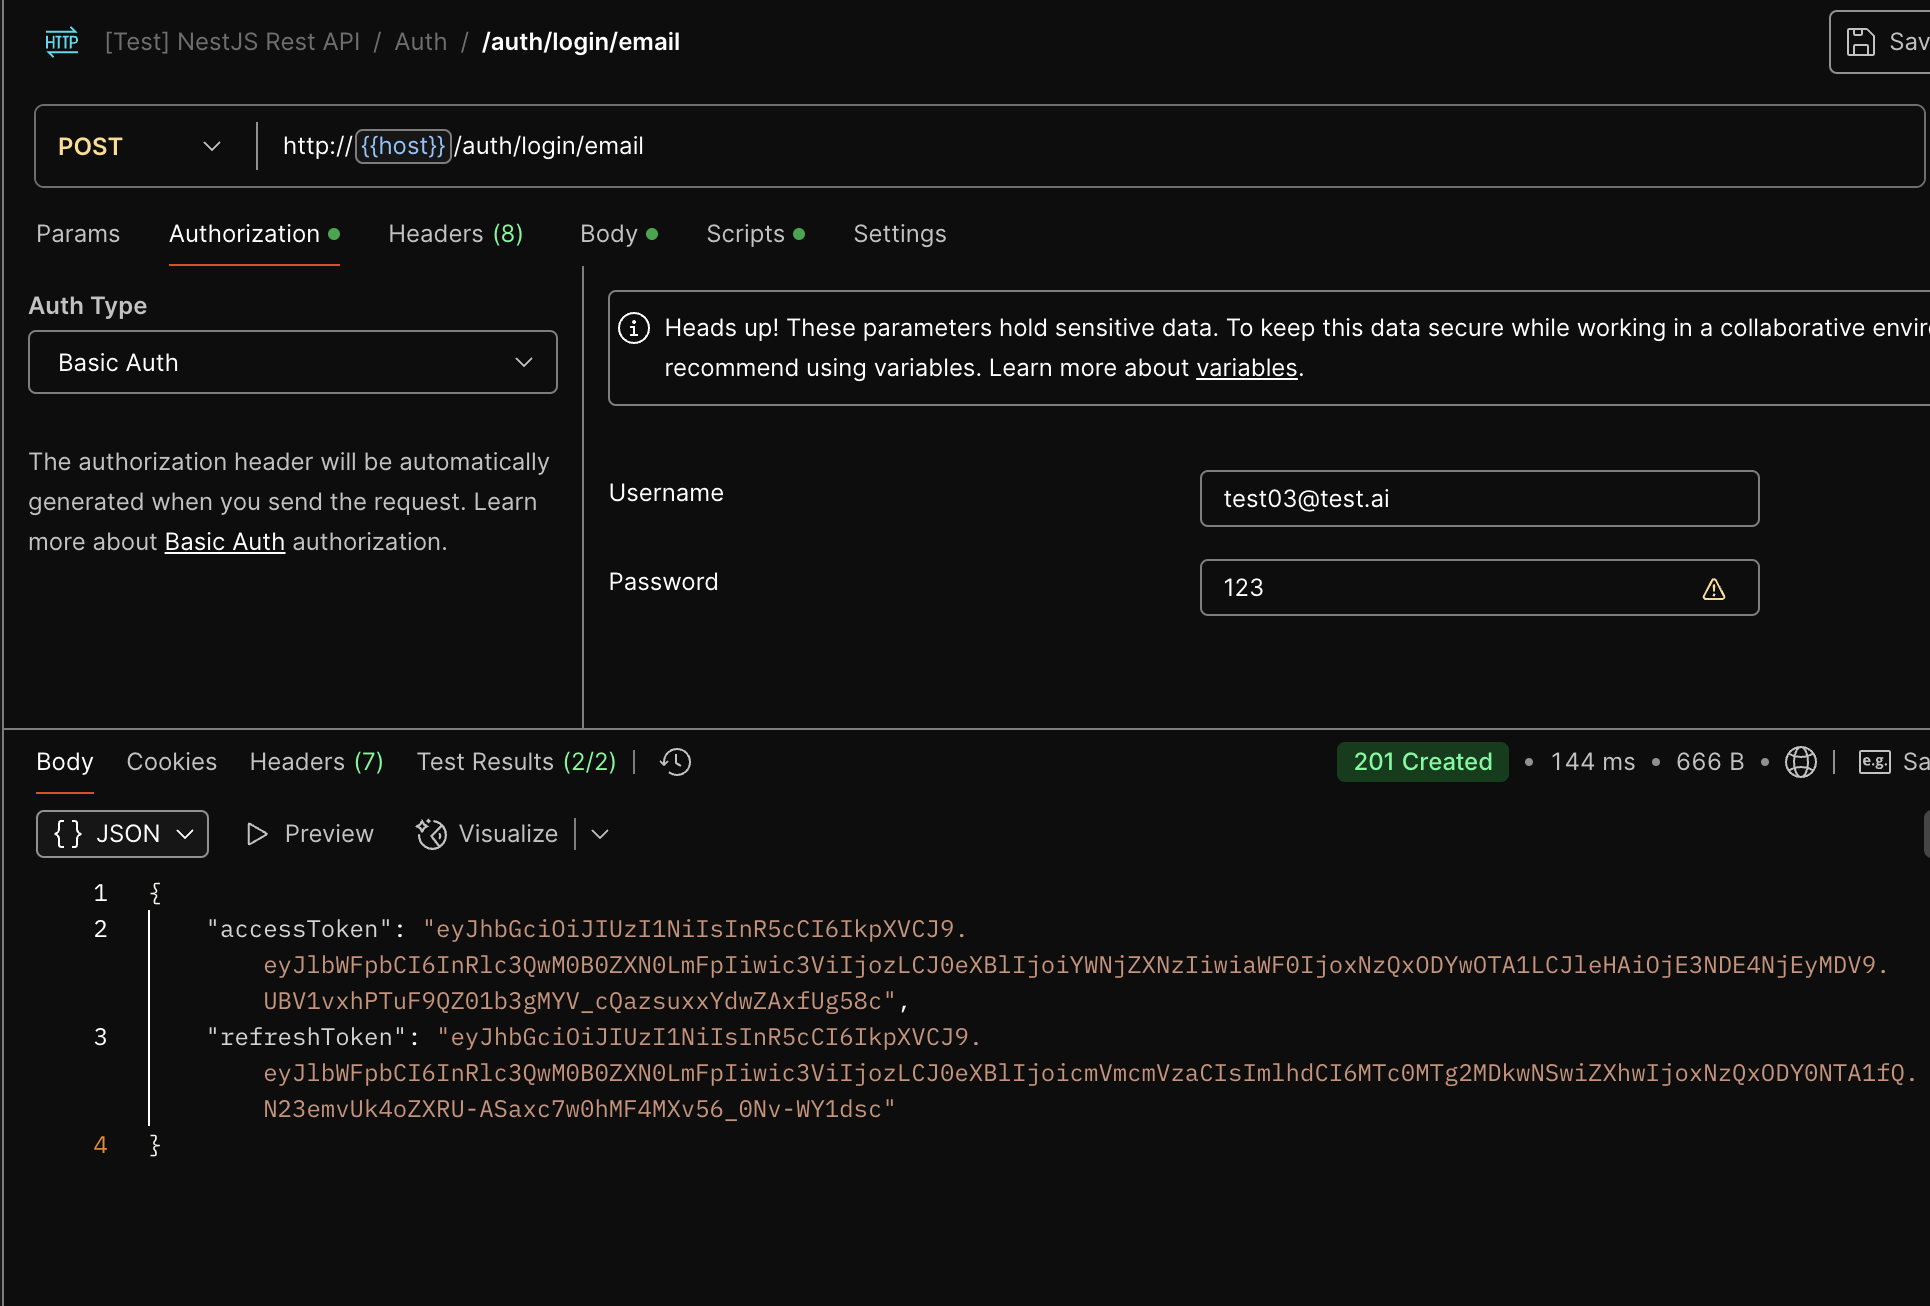Click the password warning triangle icon
Viewport: 1930px width, 1306px height.
point(1714,589)
